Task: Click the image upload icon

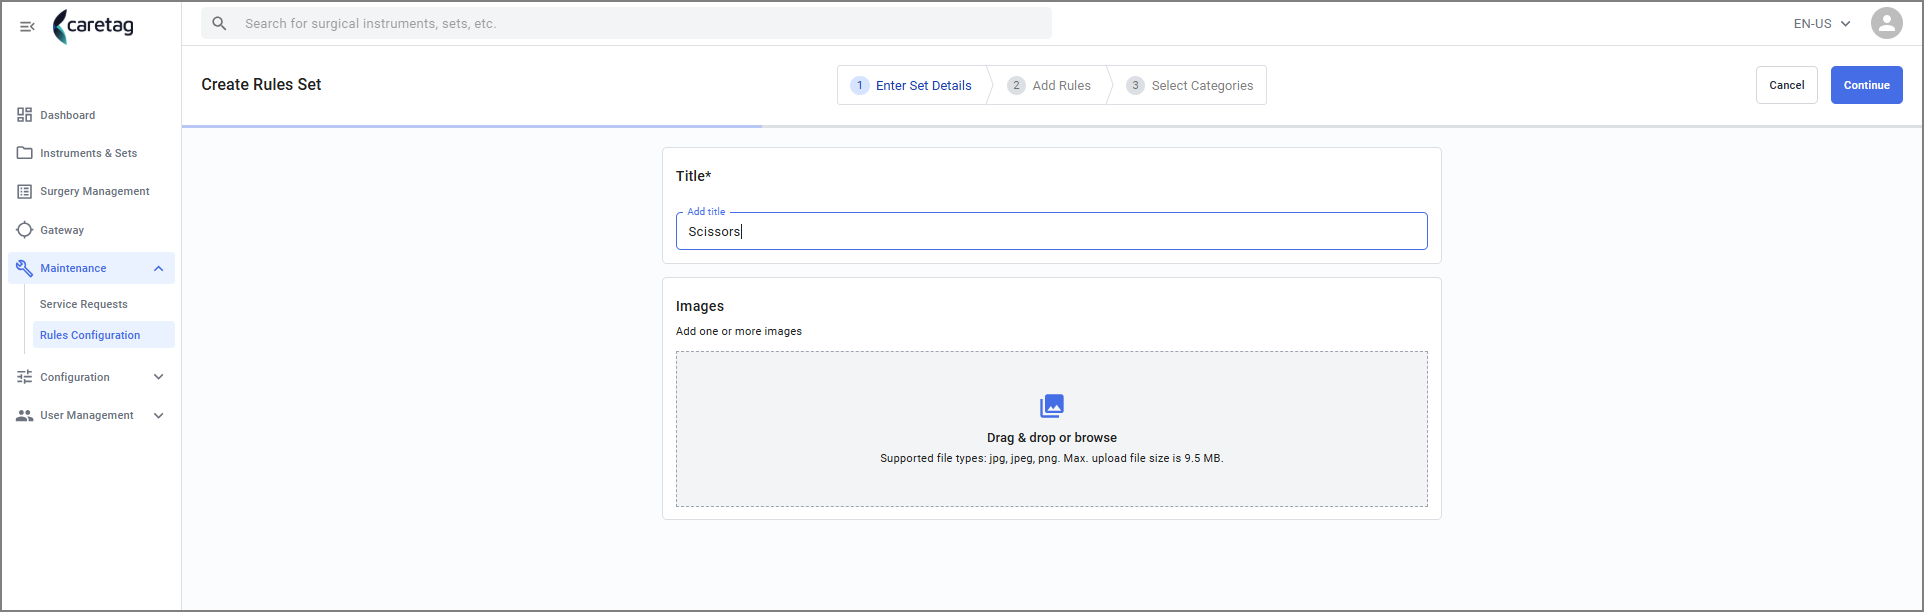Action: pos(1052,406)
